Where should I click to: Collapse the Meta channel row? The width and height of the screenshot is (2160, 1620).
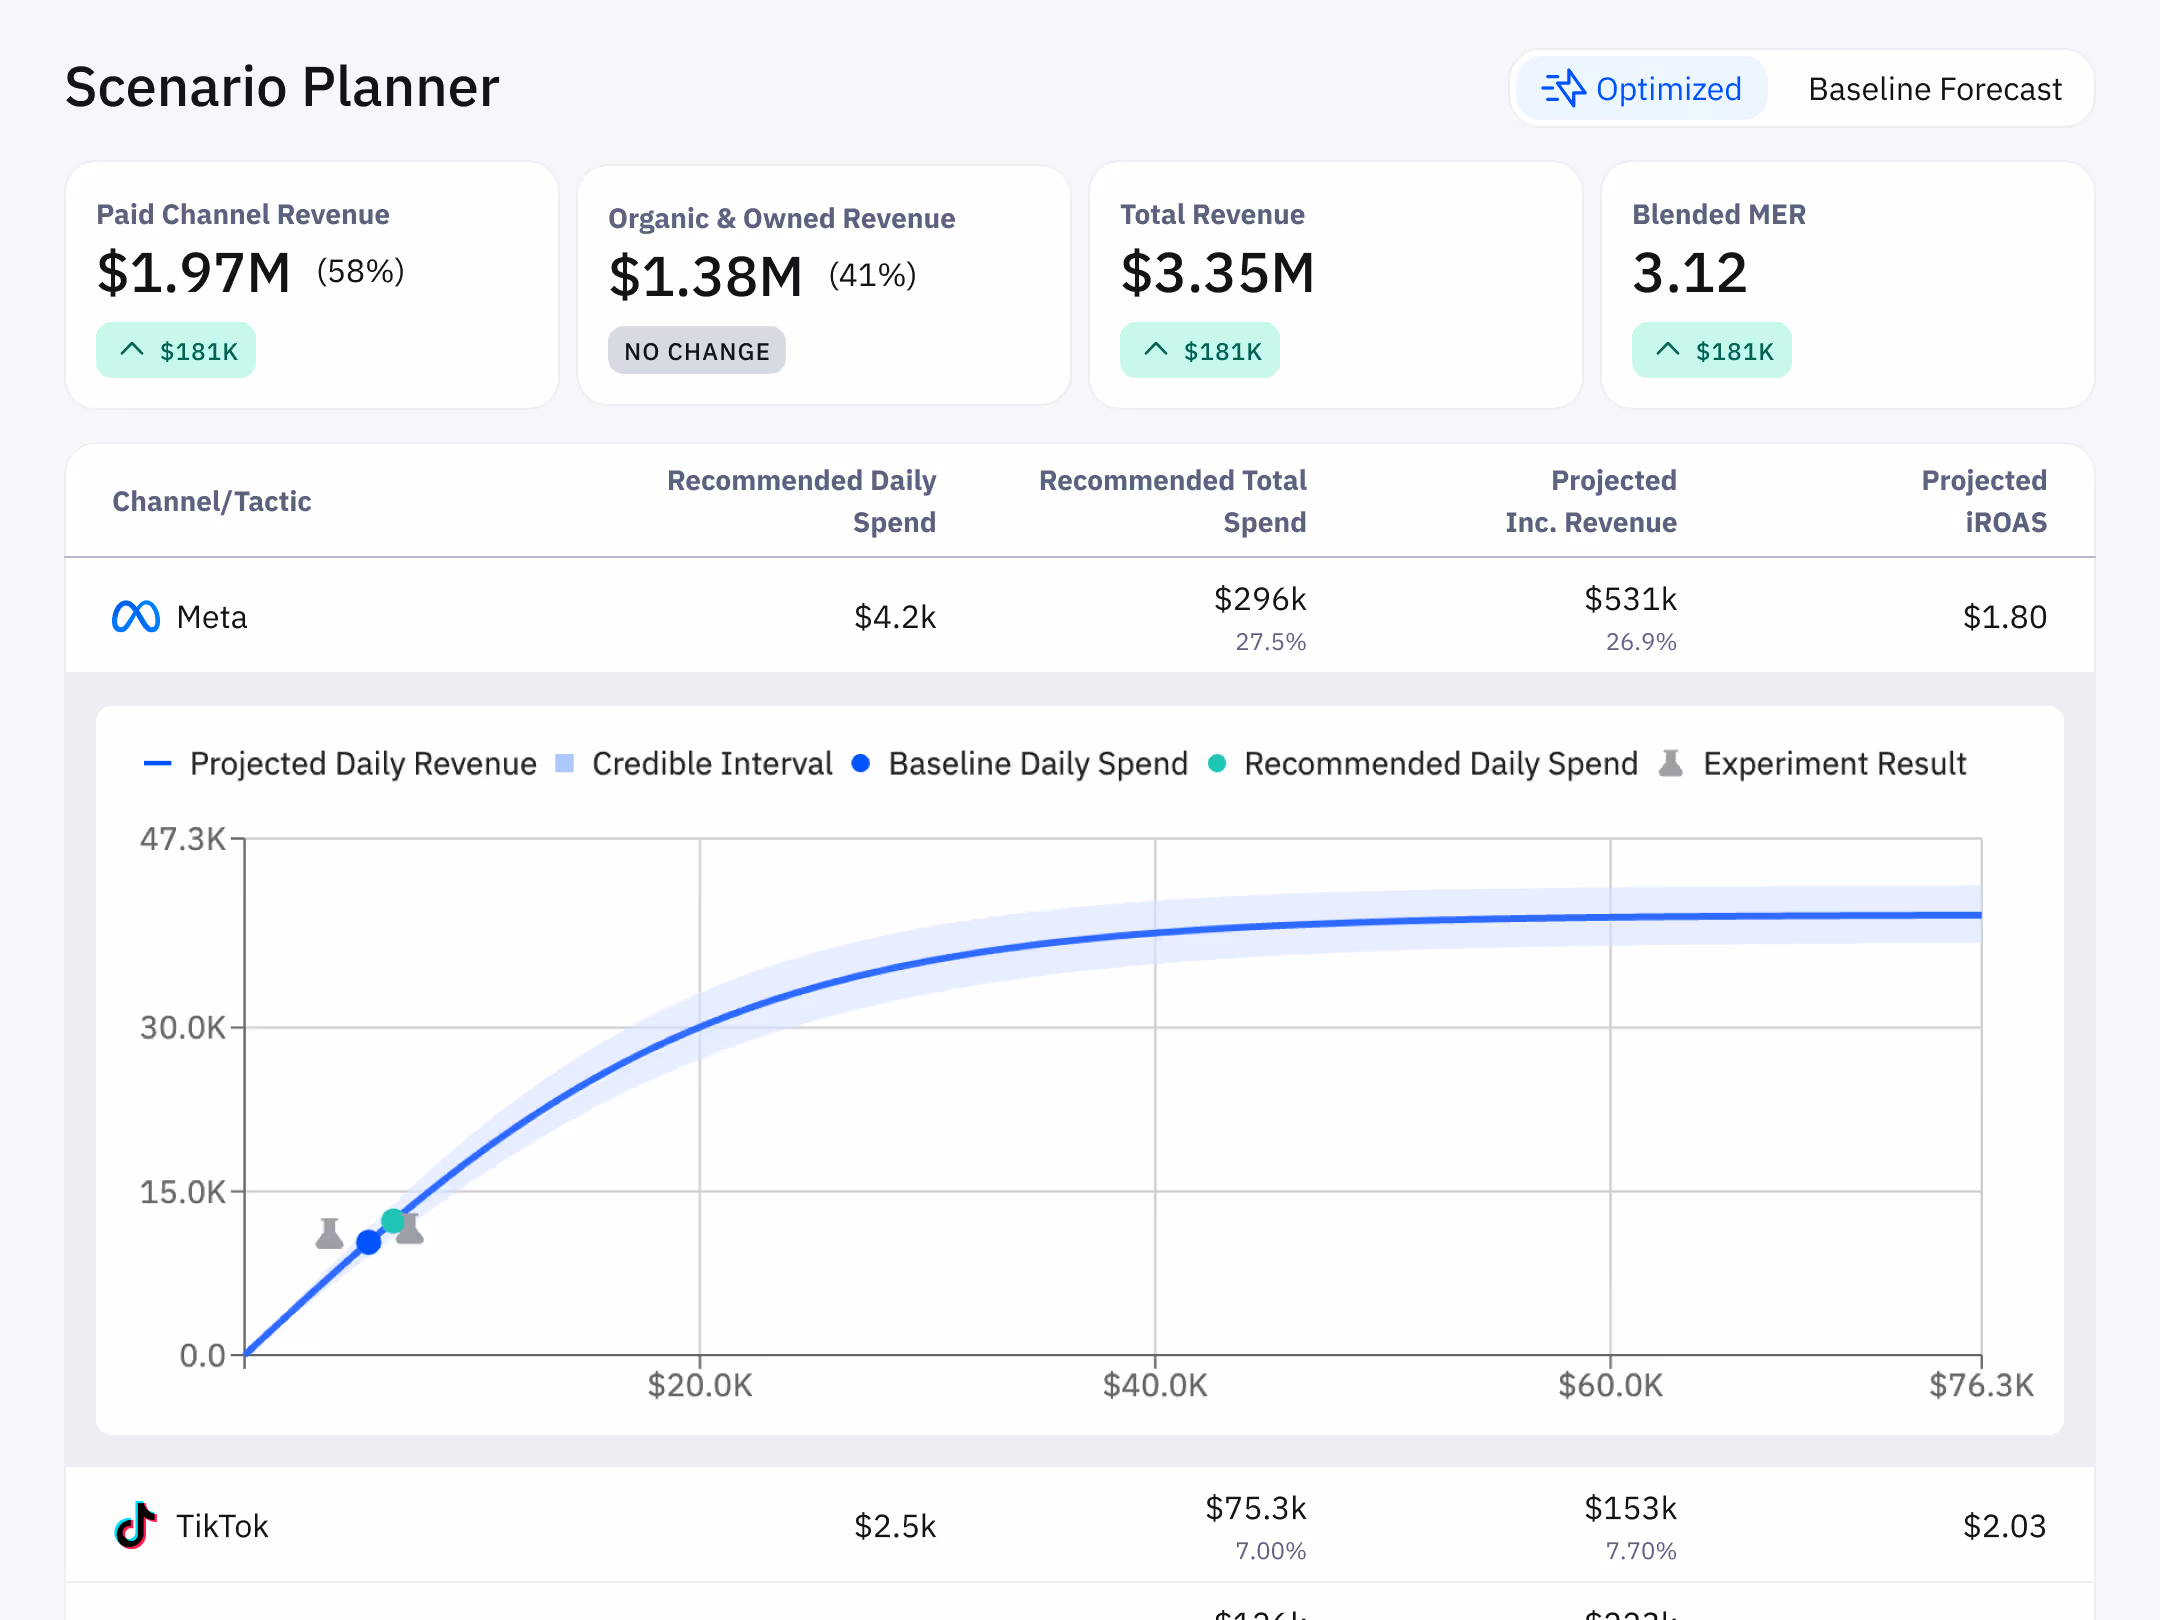[211, 616]
